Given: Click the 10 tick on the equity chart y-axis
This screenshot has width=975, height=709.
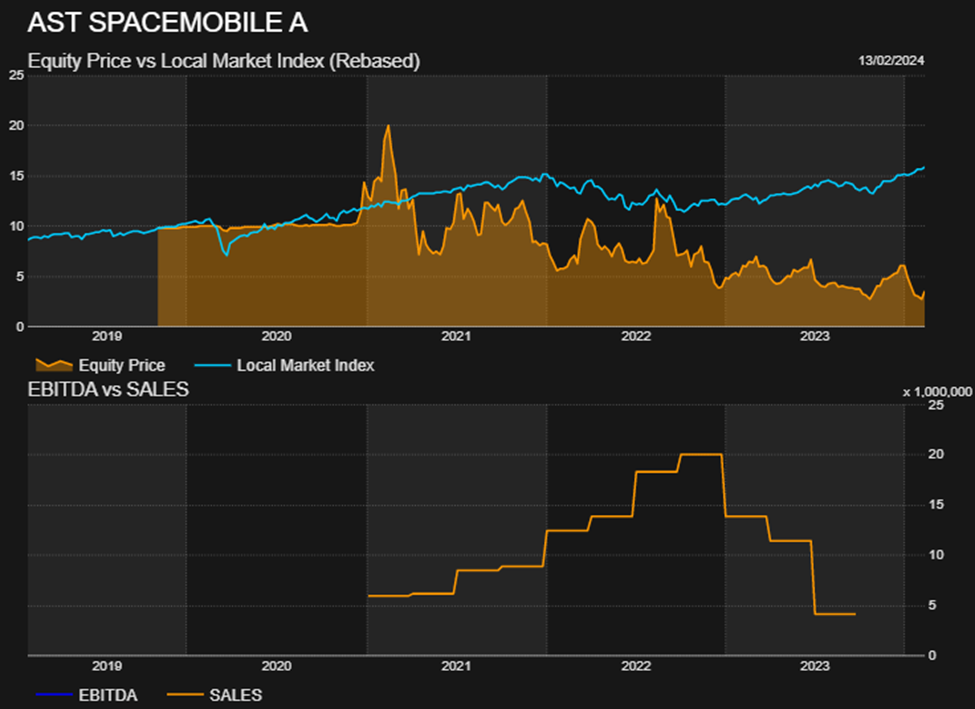Looking at the screenshot, I should click(x=17, y=226).
